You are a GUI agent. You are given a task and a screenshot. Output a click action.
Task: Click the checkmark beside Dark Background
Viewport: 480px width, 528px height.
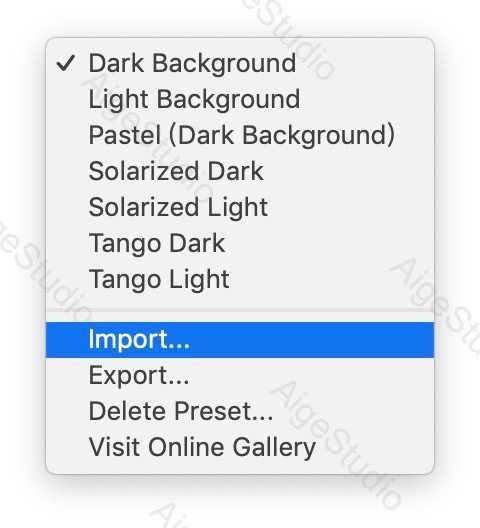pyautogui.click(x=66, y=63)
